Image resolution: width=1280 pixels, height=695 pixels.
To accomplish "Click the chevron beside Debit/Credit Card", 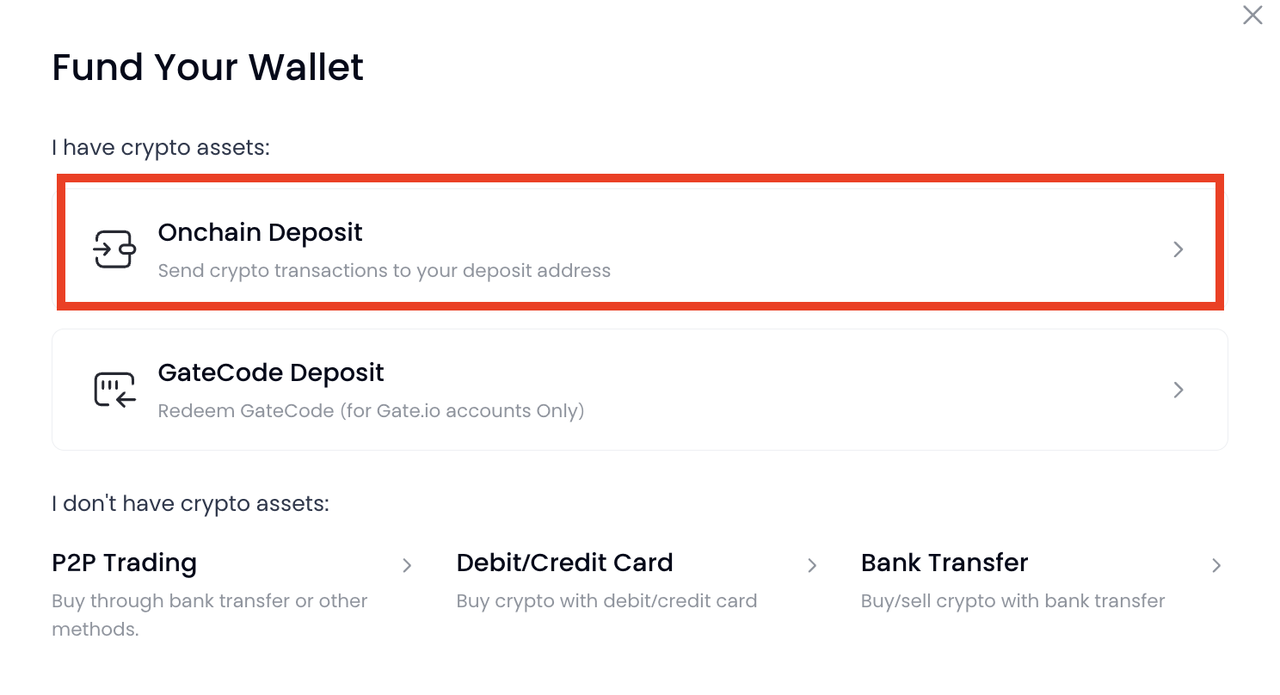I will point(812,566).
